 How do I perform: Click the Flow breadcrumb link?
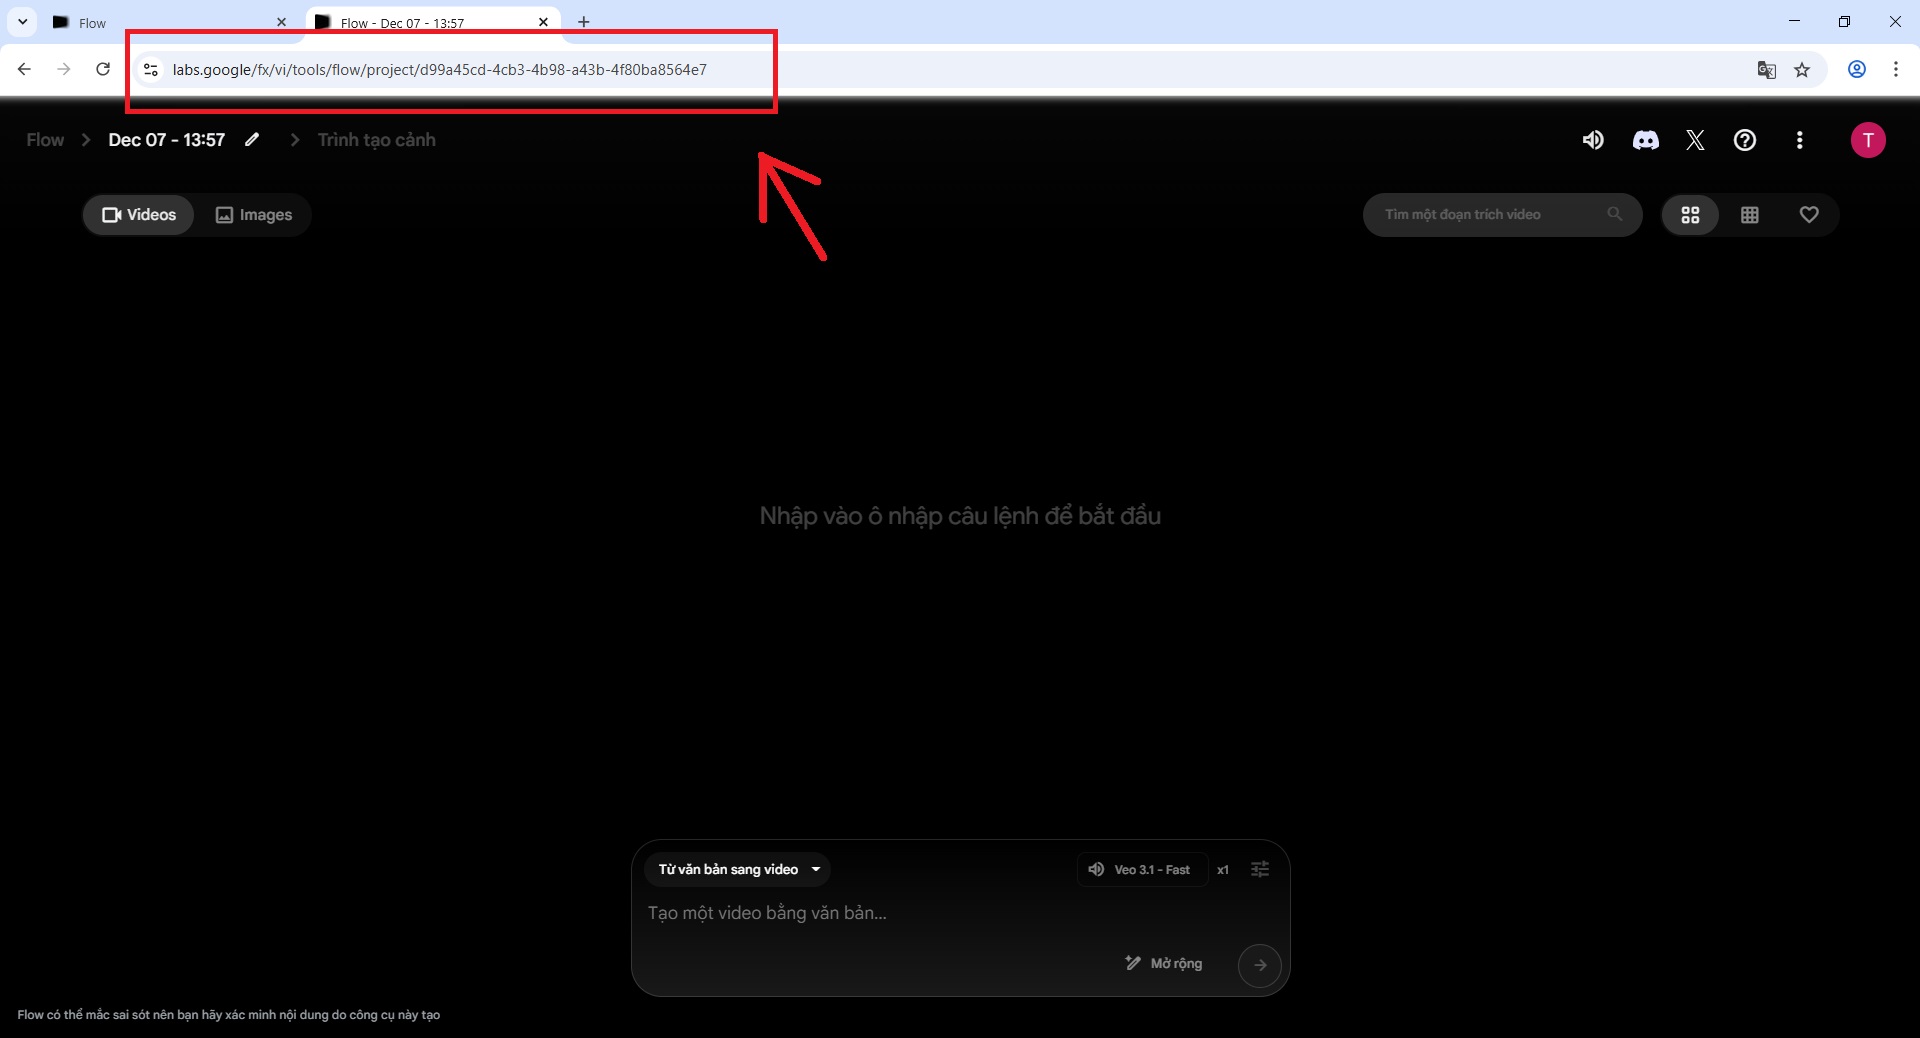pyautogui.click(x=45, y=140)
